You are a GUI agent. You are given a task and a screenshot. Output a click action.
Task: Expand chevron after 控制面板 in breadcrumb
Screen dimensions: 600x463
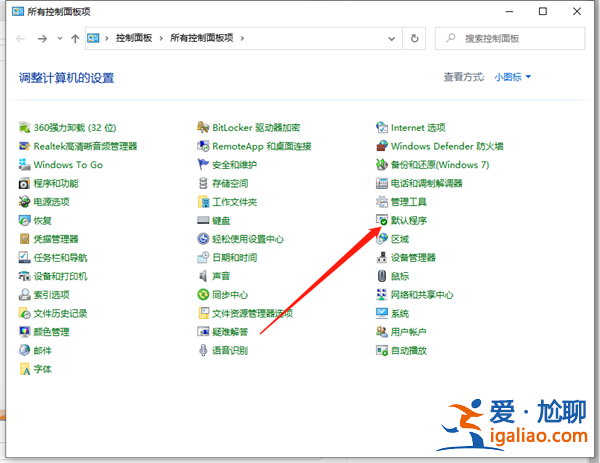pos(161,38)
